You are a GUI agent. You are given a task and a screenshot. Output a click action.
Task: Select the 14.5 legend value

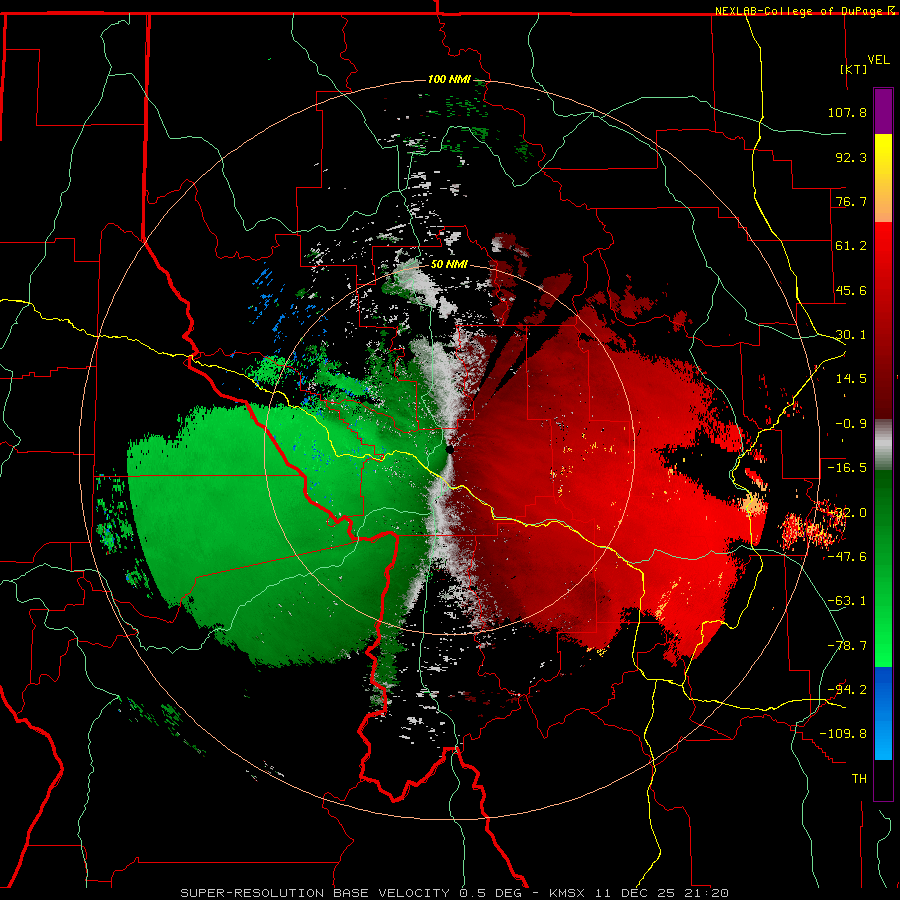coord(851,379)
